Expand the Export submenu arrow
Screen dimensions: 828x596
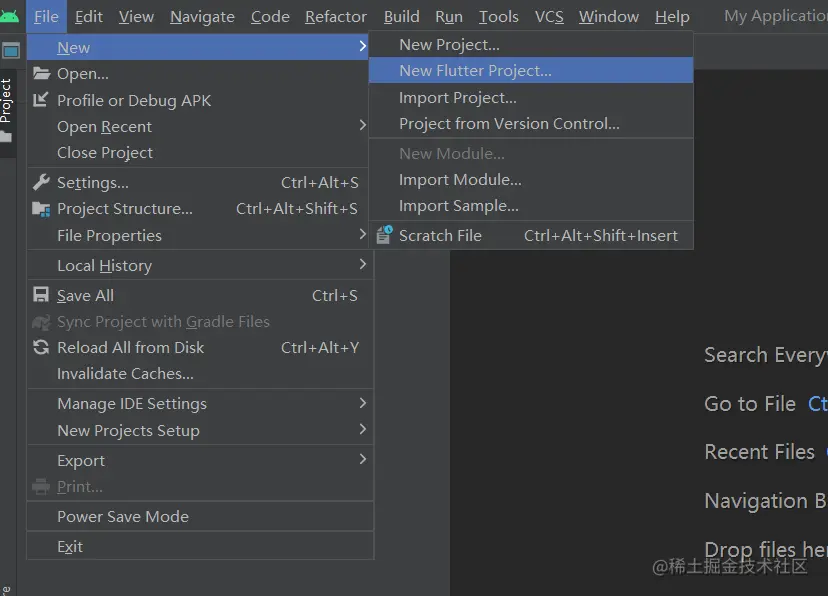coord(363,460)
